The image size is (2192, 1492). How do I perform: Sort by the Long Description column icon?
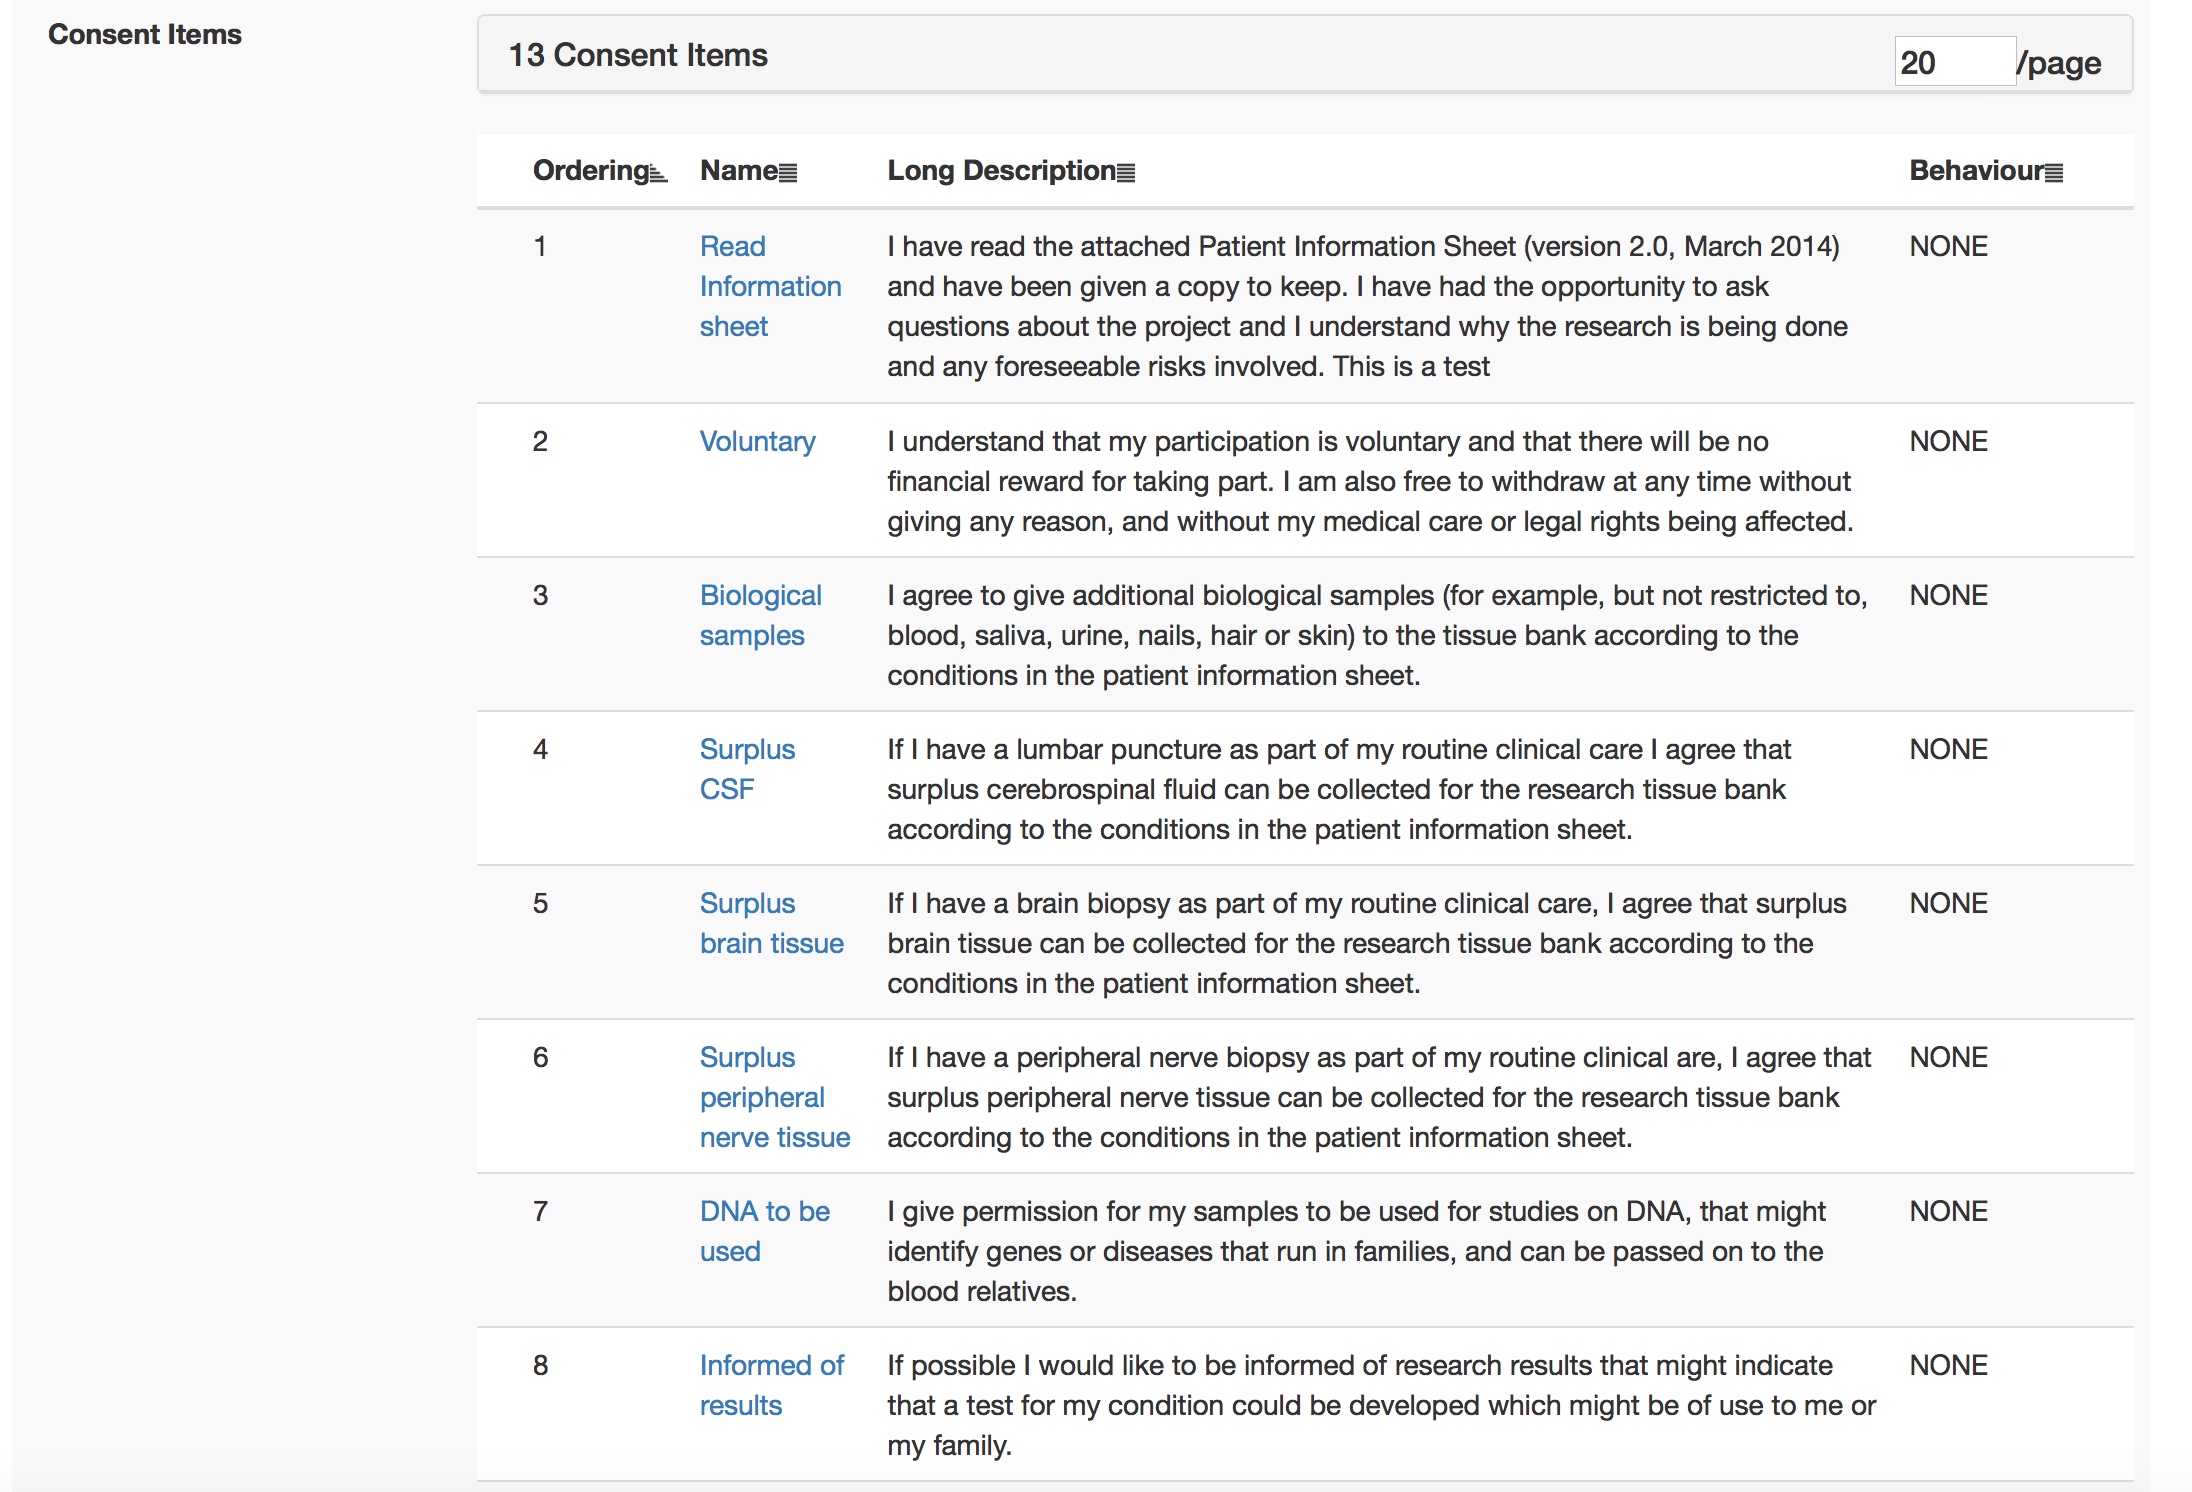click(1126, 173)
